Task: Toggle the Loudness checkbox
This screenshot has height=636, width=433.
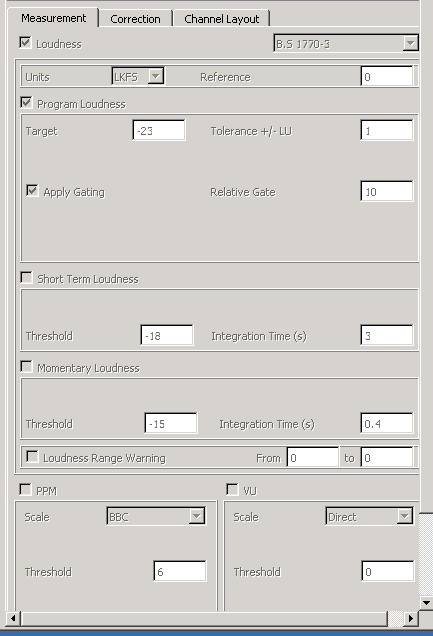Action: [x=25, y=43]
